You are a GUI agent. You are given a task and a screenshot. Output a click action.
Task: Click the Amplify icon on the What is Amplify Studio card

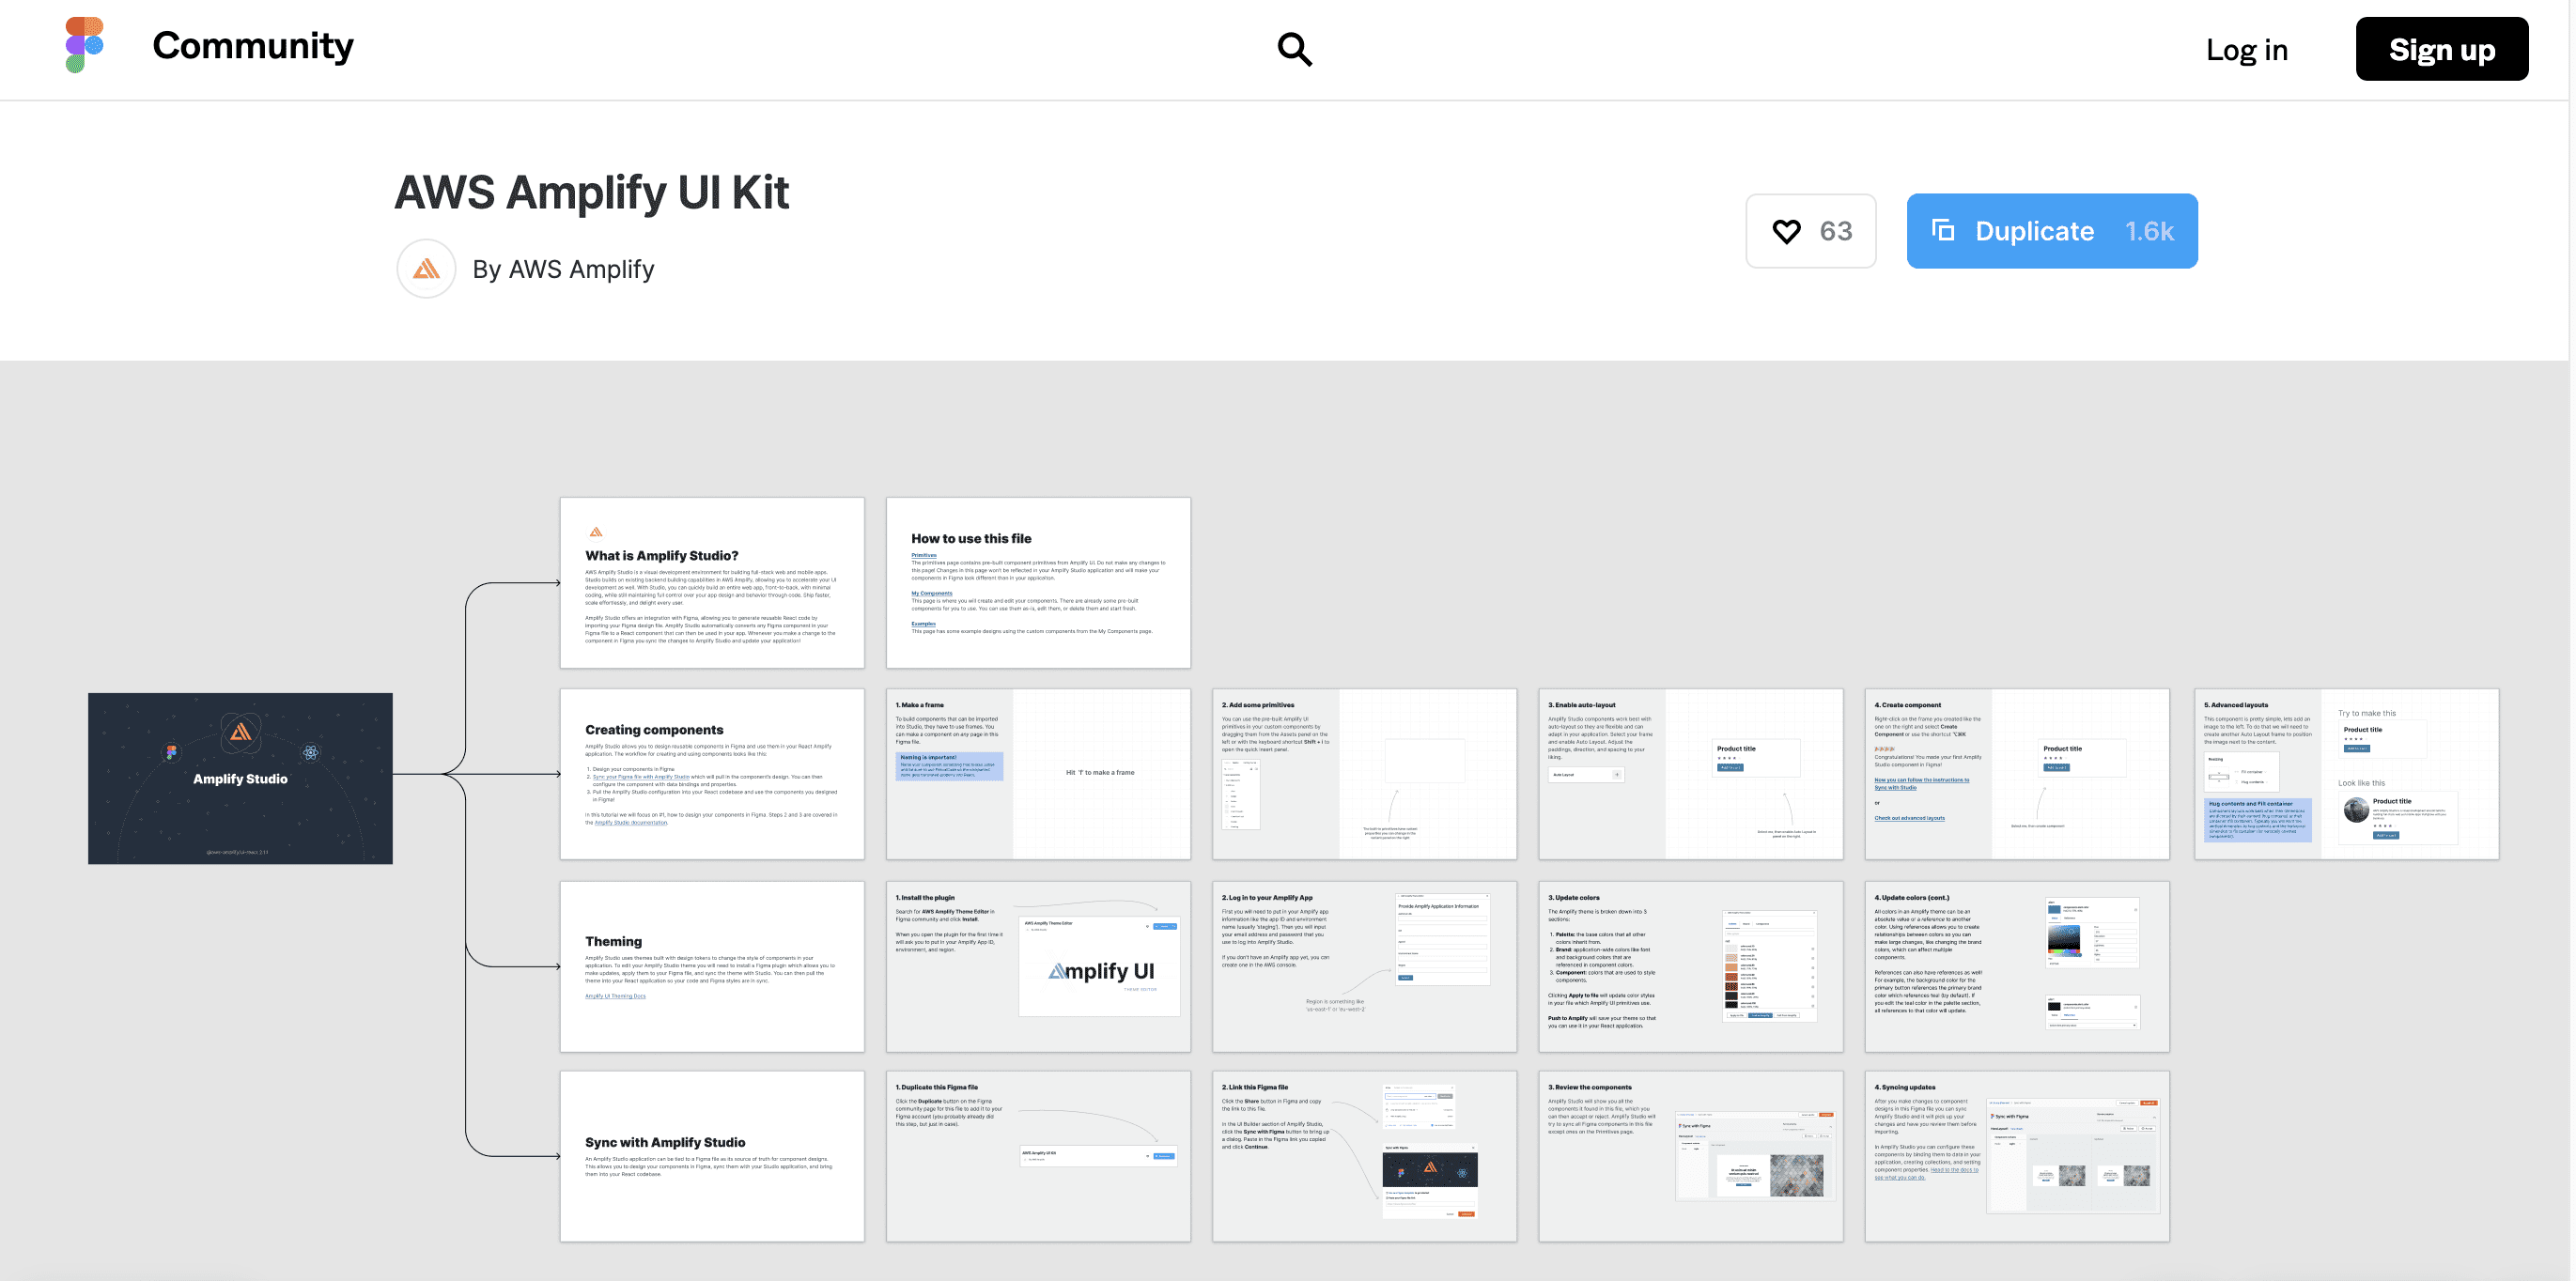pyautogui.click(x=596, y=533)
